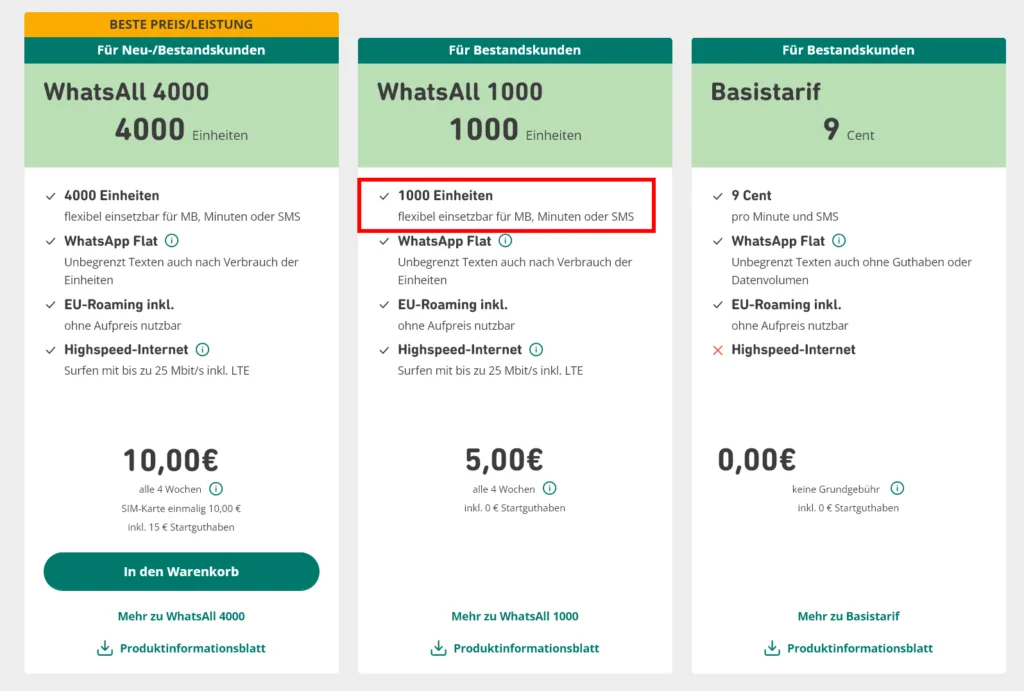Select the 'Für Neu-/Bestandskunden' header band

(181, 50)
